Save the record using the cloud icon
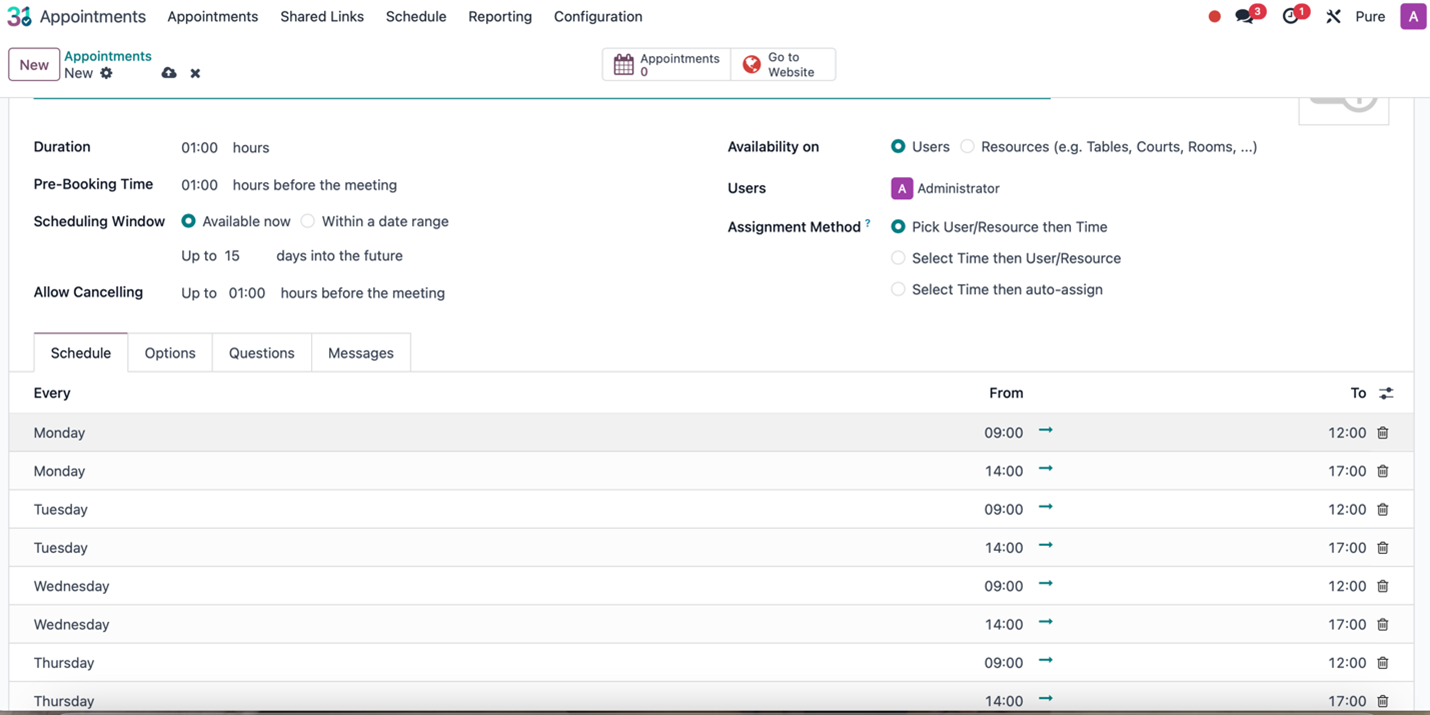Viewport: 1430px width, 715px height. (168, 72)
